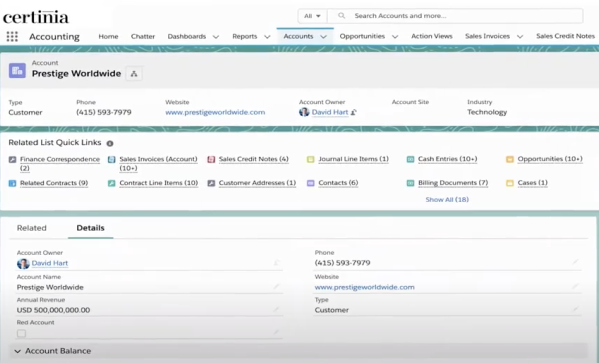Edit Red Account pencil icon
599x363 pixels.
click(276, 333)
